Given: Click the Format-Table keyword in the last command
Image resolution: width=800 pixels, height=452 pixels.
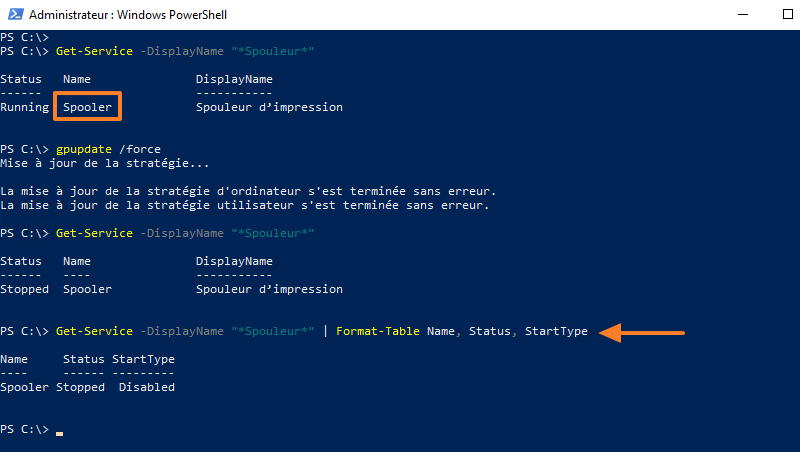Looking at the screenshot, I should click(x=378, y=331).
